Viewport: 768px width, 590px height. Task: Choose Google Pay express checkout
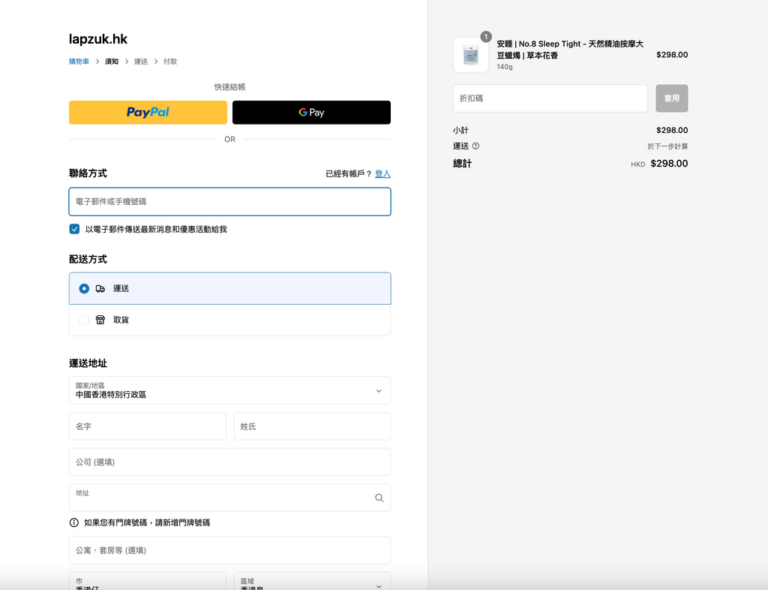pyautogui.click(x=312, y=112)
